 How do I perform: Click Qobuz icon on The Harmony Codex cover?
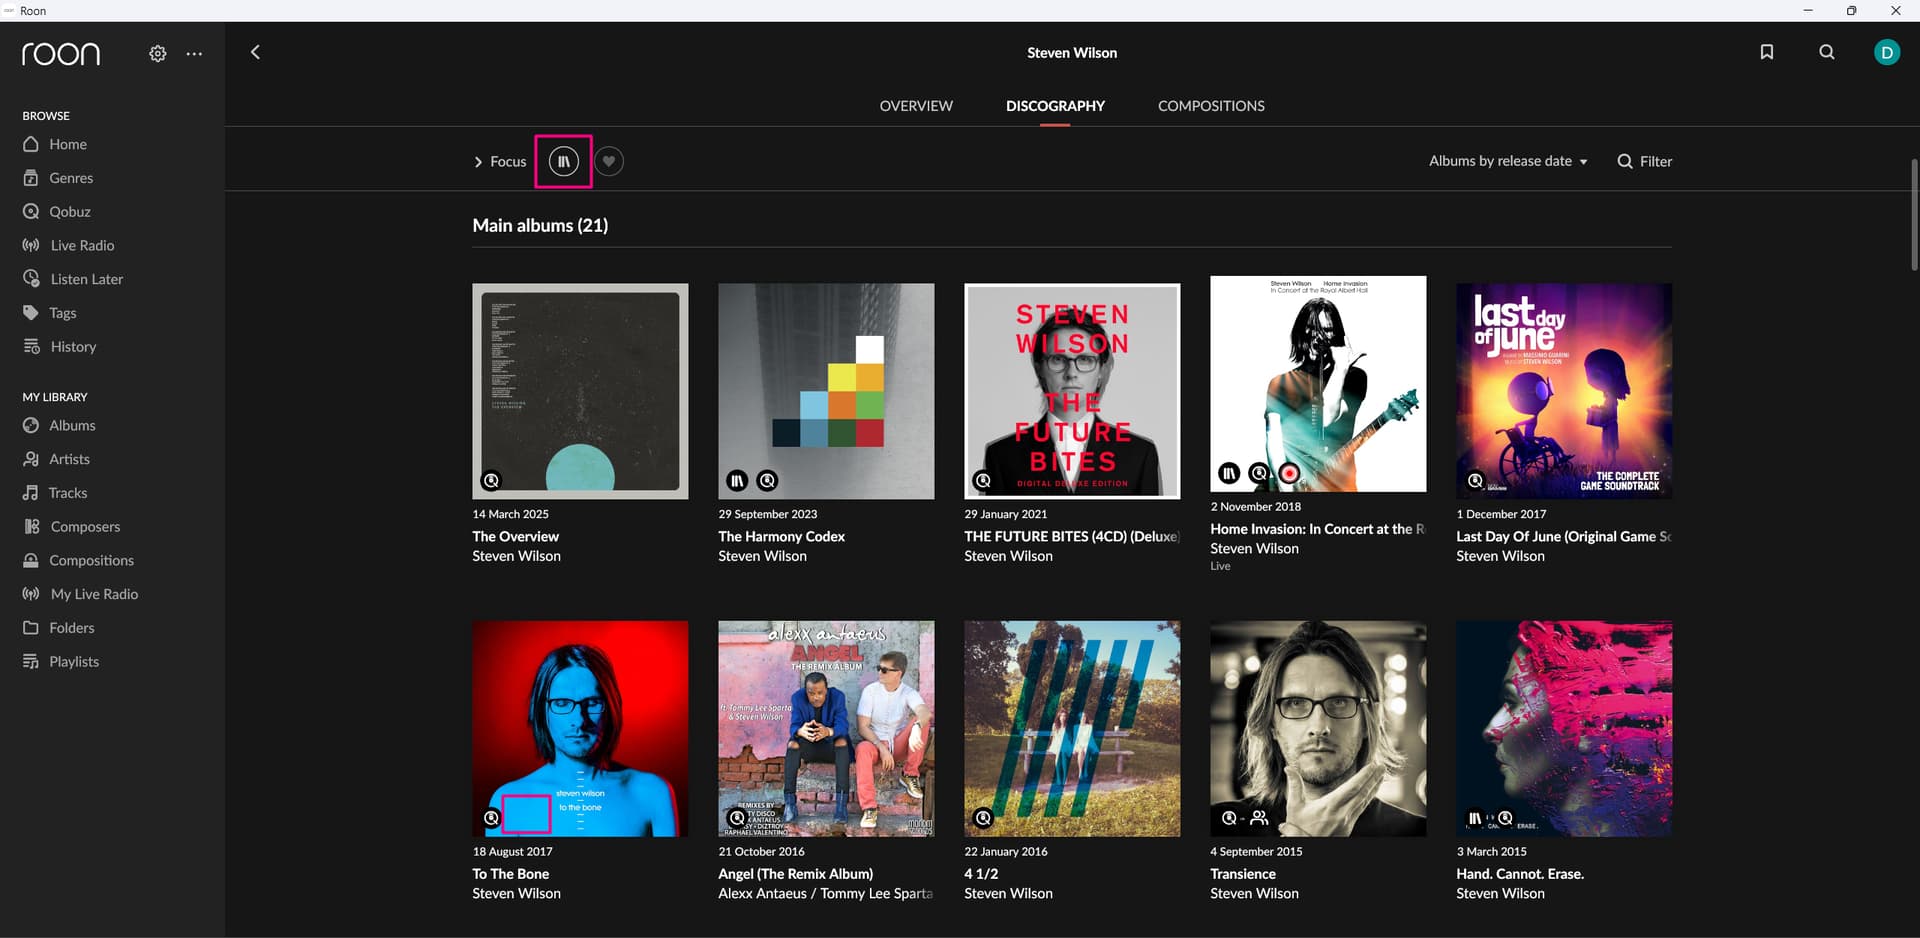tap(767, 481)
